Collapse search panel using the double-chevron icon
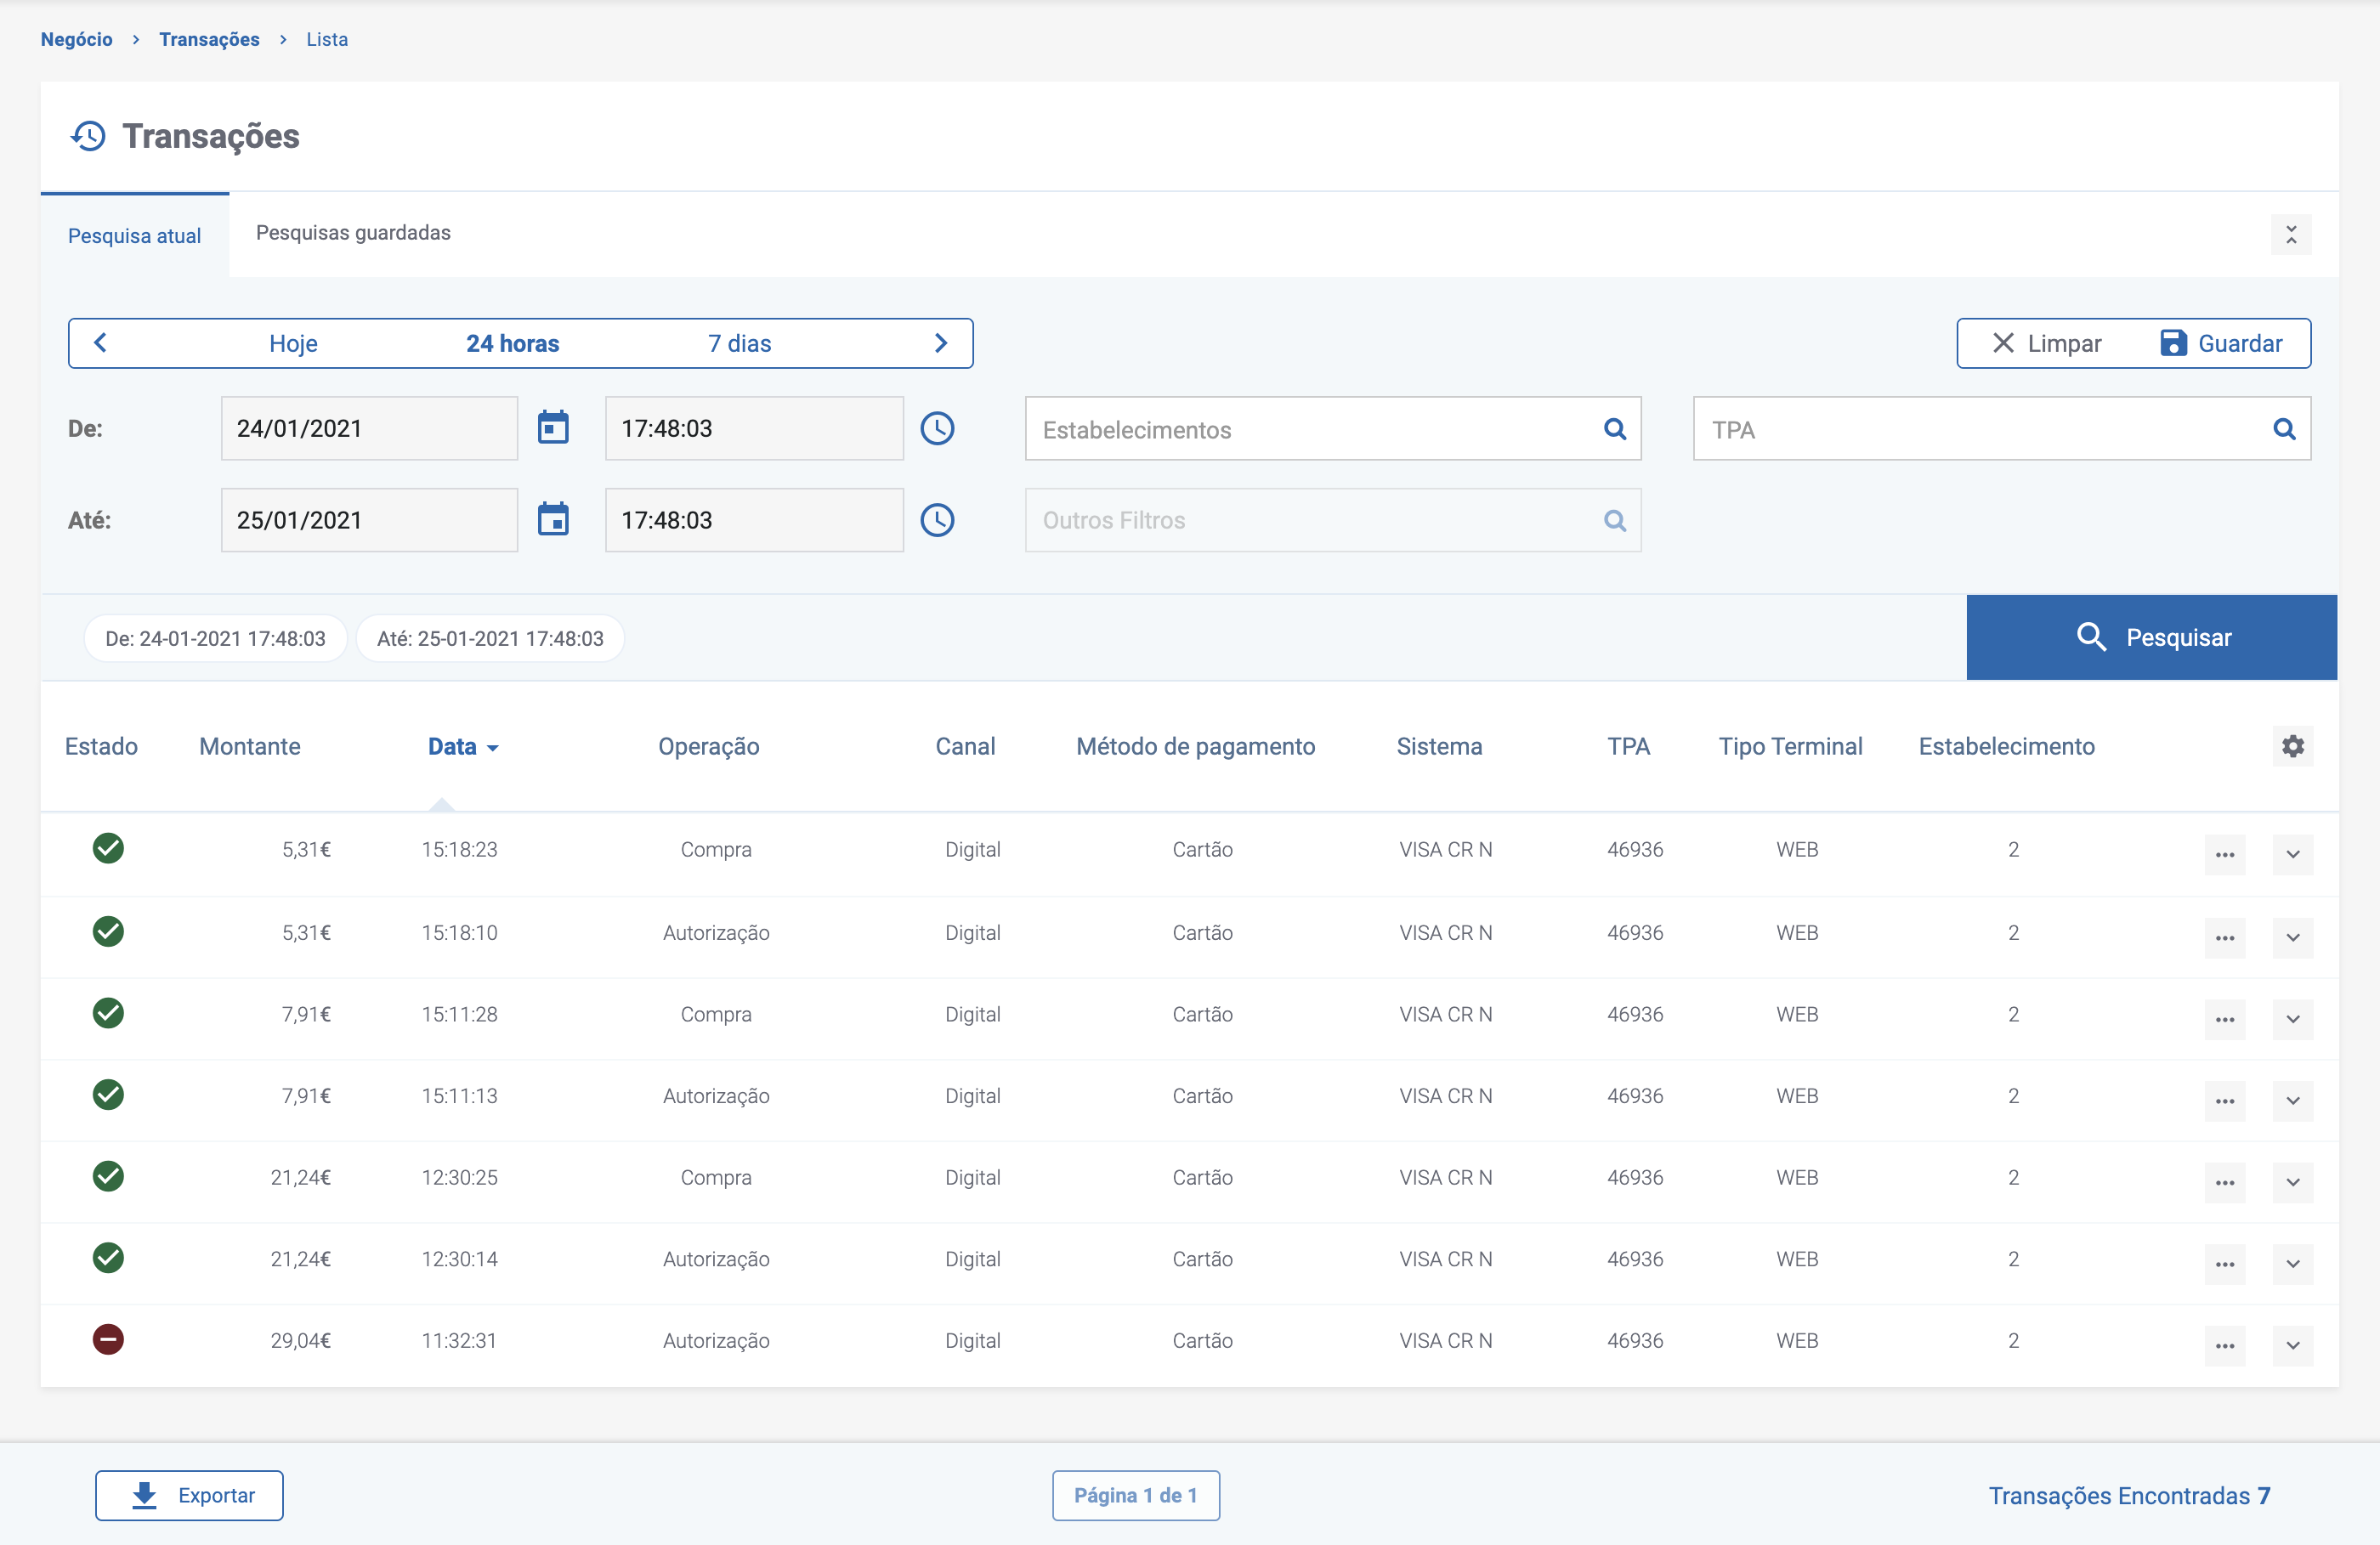The width and height of the screenshot is (2380, 1545). point(2291,235)
